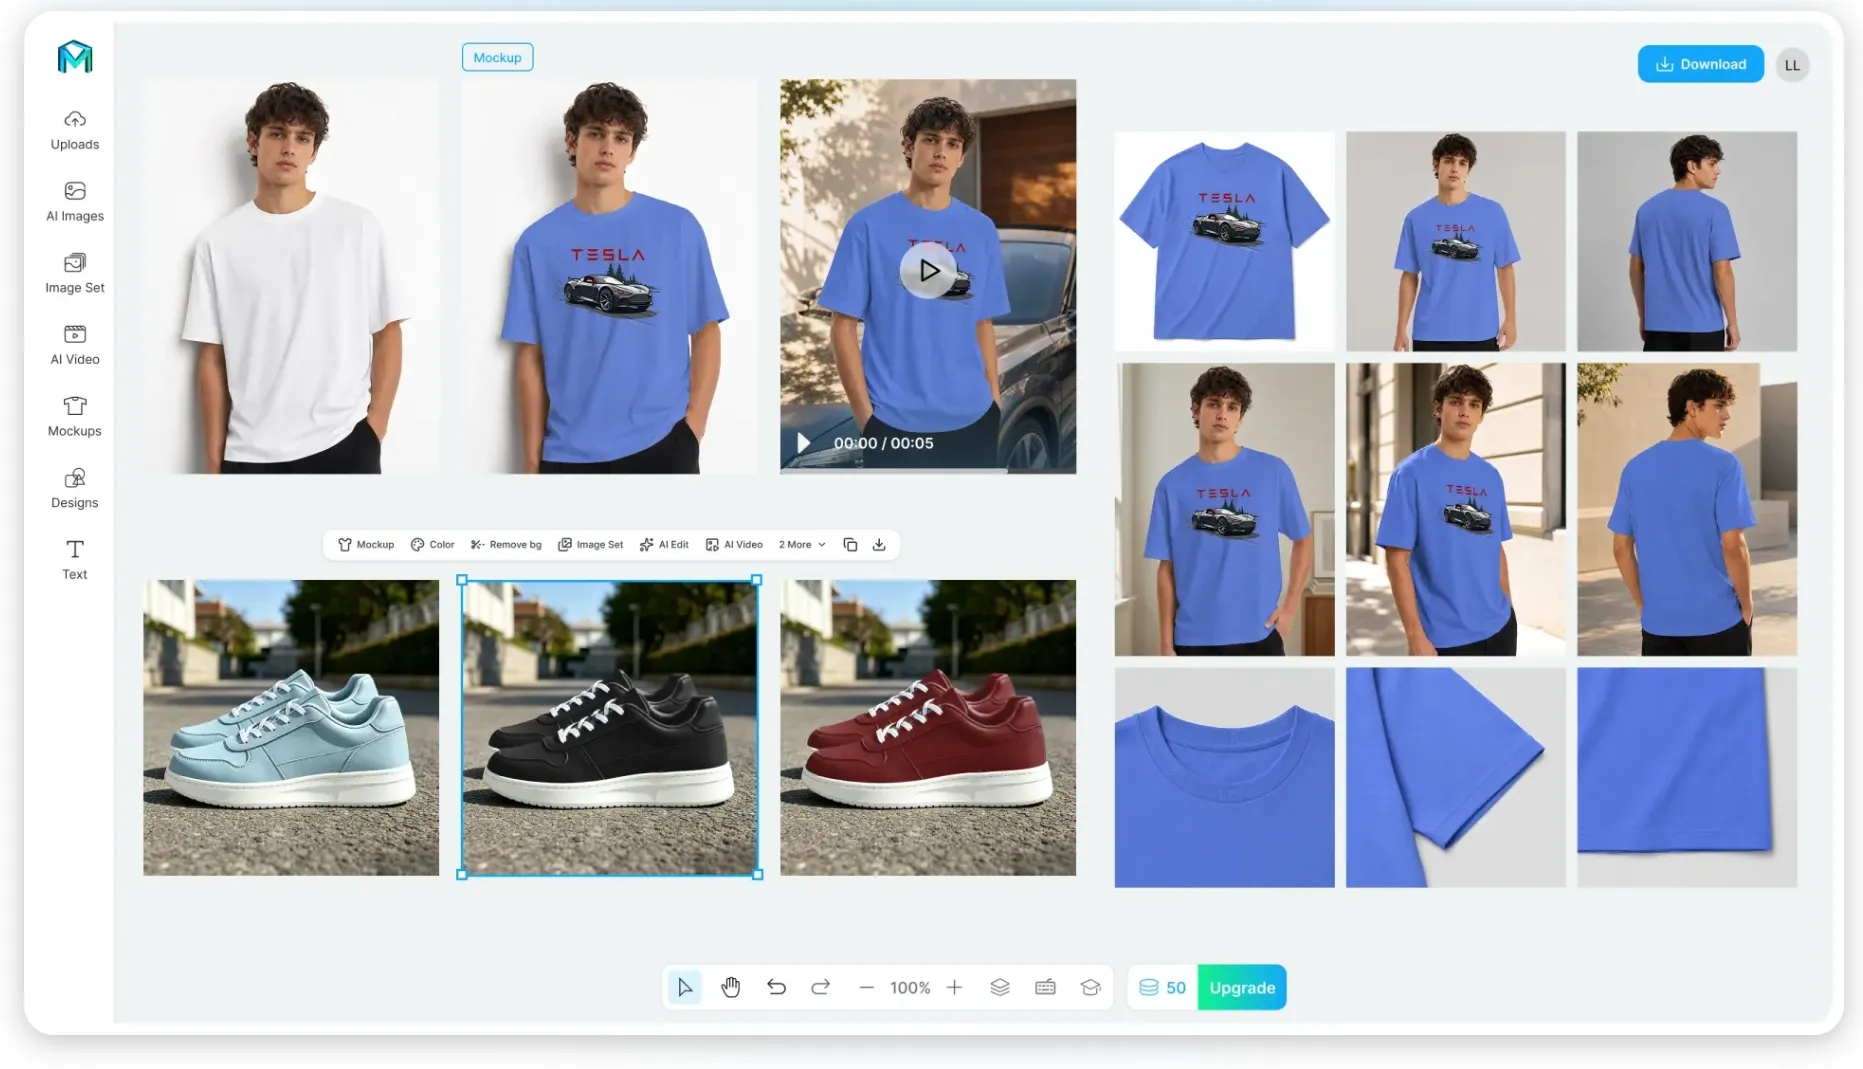Image resolution: width=1863 pixels, height=1069 pixels.
Task: Click the top-right selection handle of black sneakers
Action: pos(757,580)
